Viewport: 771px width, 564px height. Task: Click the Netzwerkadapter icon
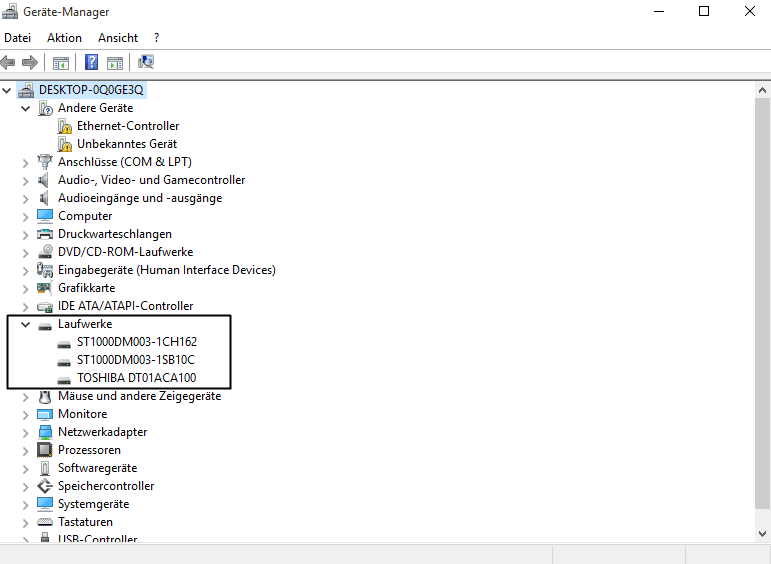[45, 432]
